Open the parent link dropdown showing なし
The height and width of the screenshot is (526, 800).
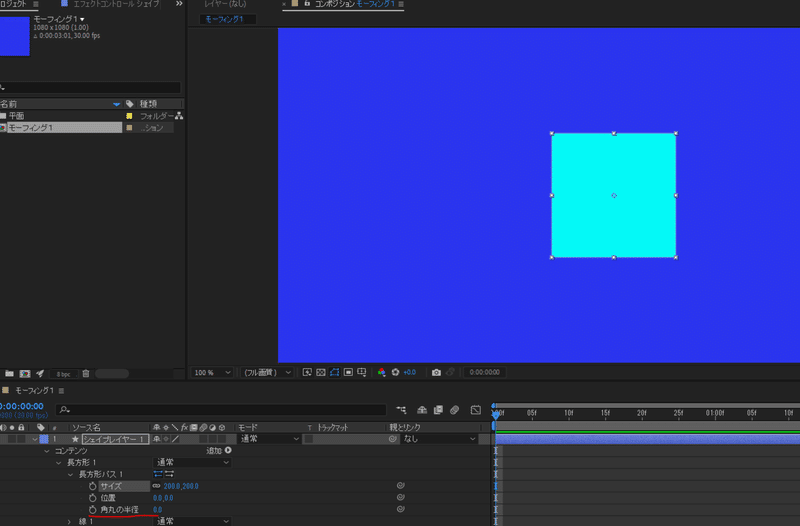pos(439,439)
